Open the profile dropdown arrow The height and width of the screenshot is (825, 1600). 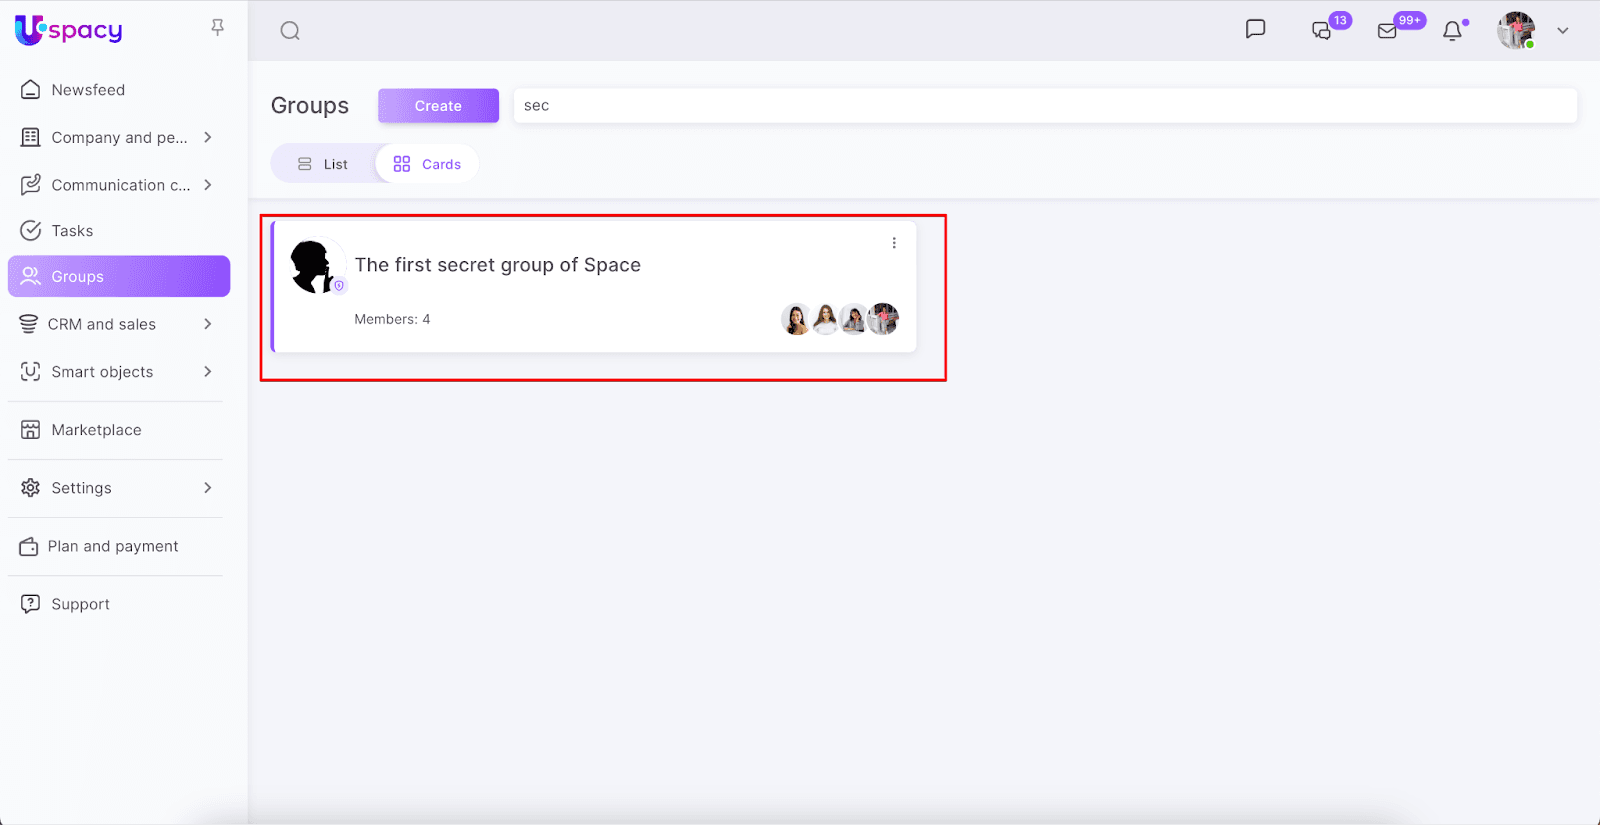coord(1562,31)
